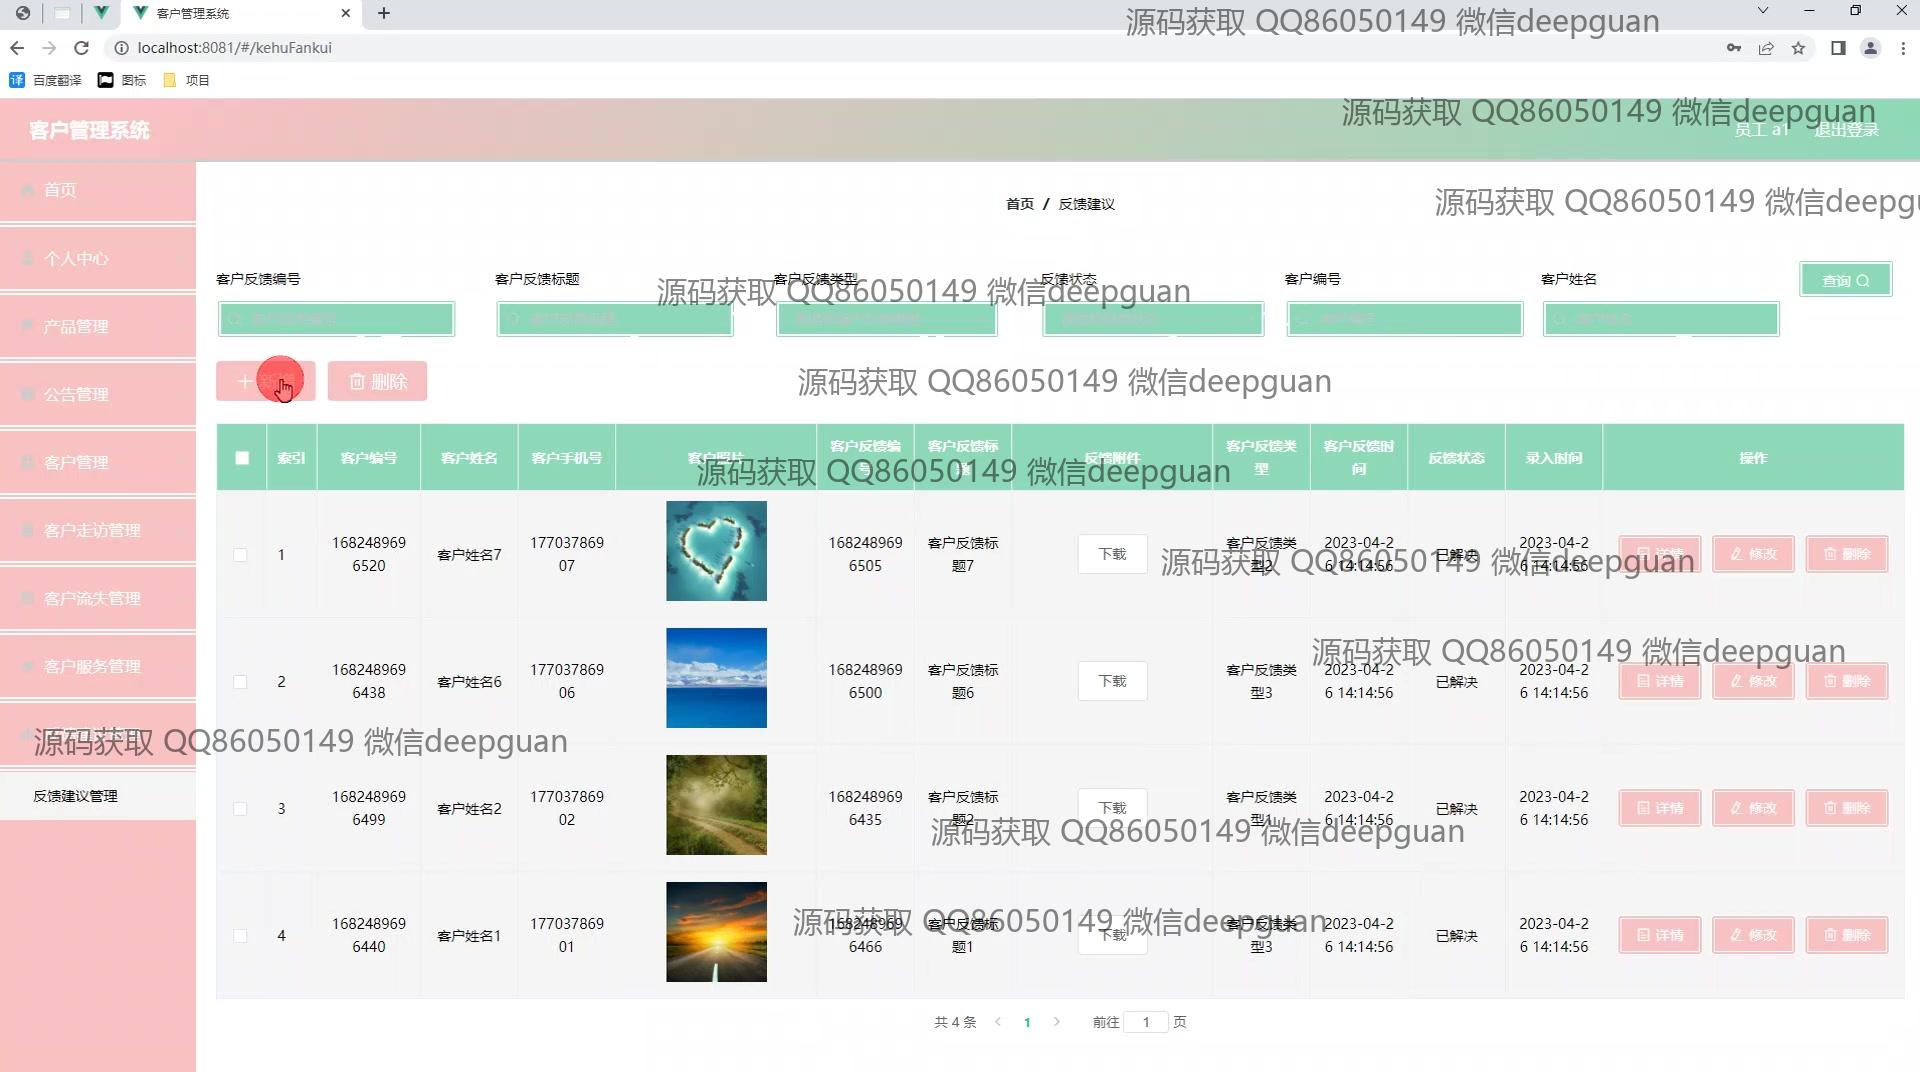Select 客户走访管理 from the sidebar

tap(92, 531)
